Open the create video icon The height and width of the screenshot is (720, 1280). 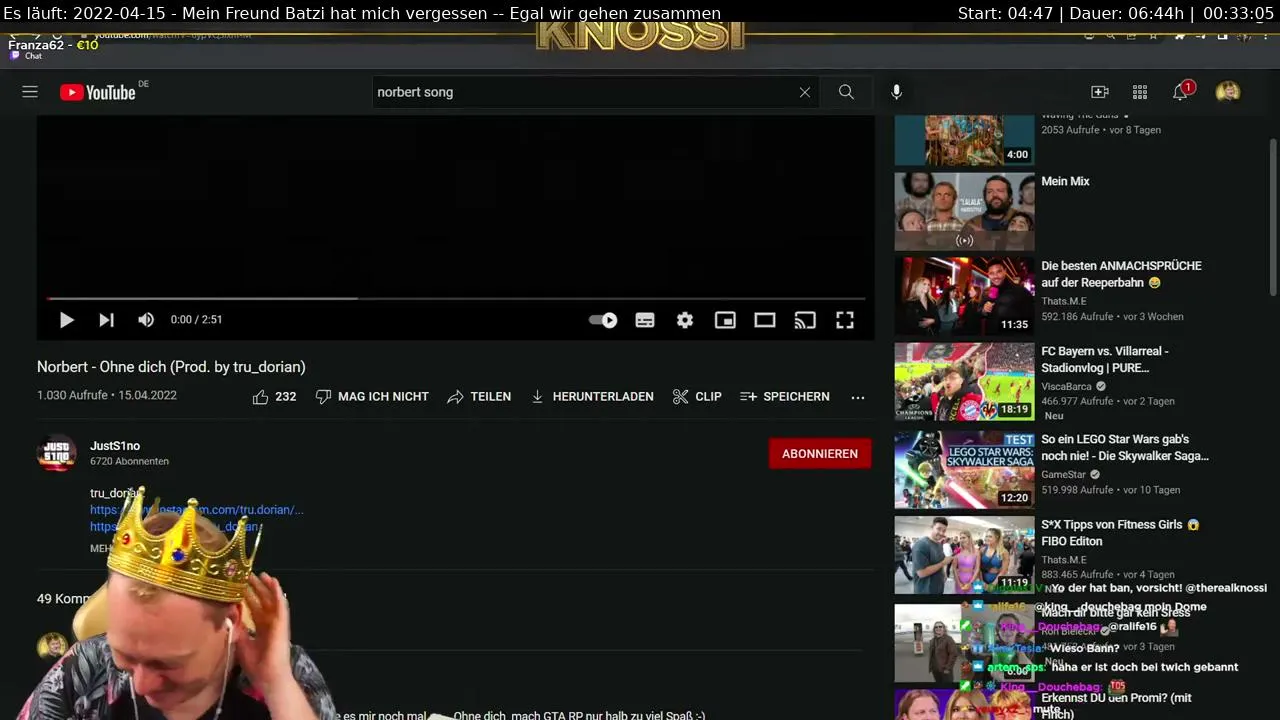(1100, 92)
